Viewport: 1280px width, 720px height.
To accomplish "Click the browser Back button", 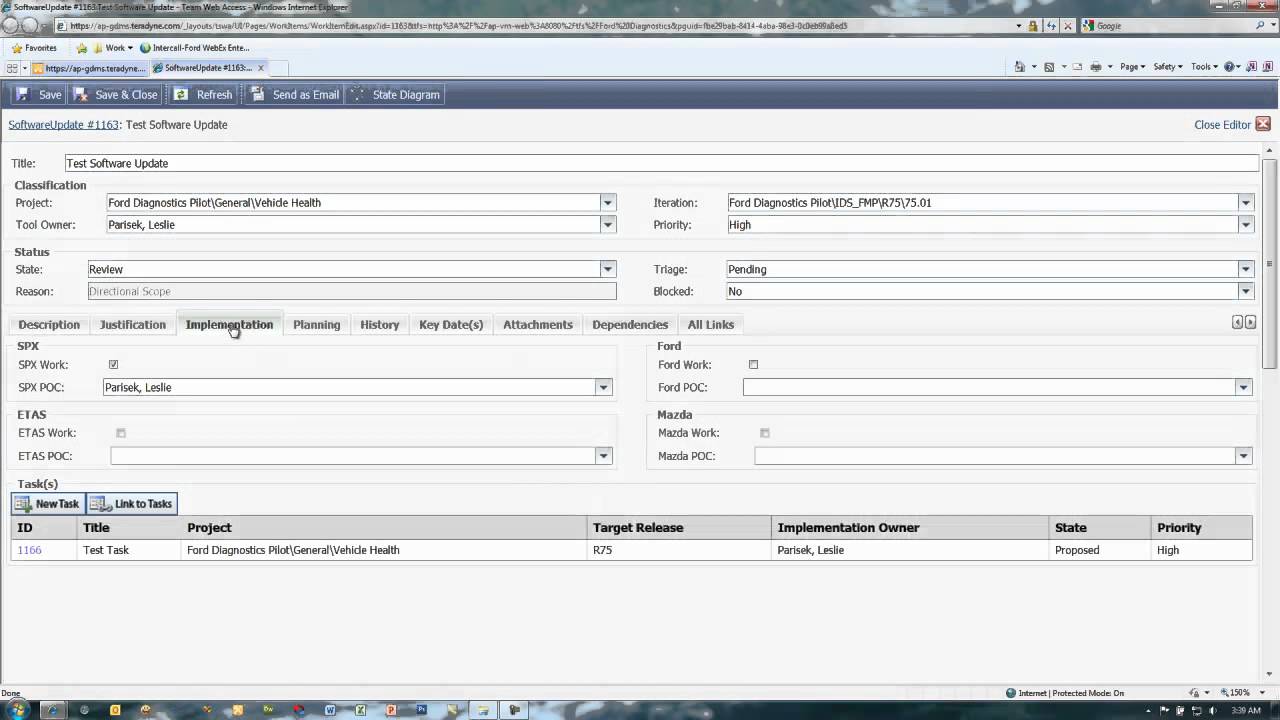I will 12,26.
